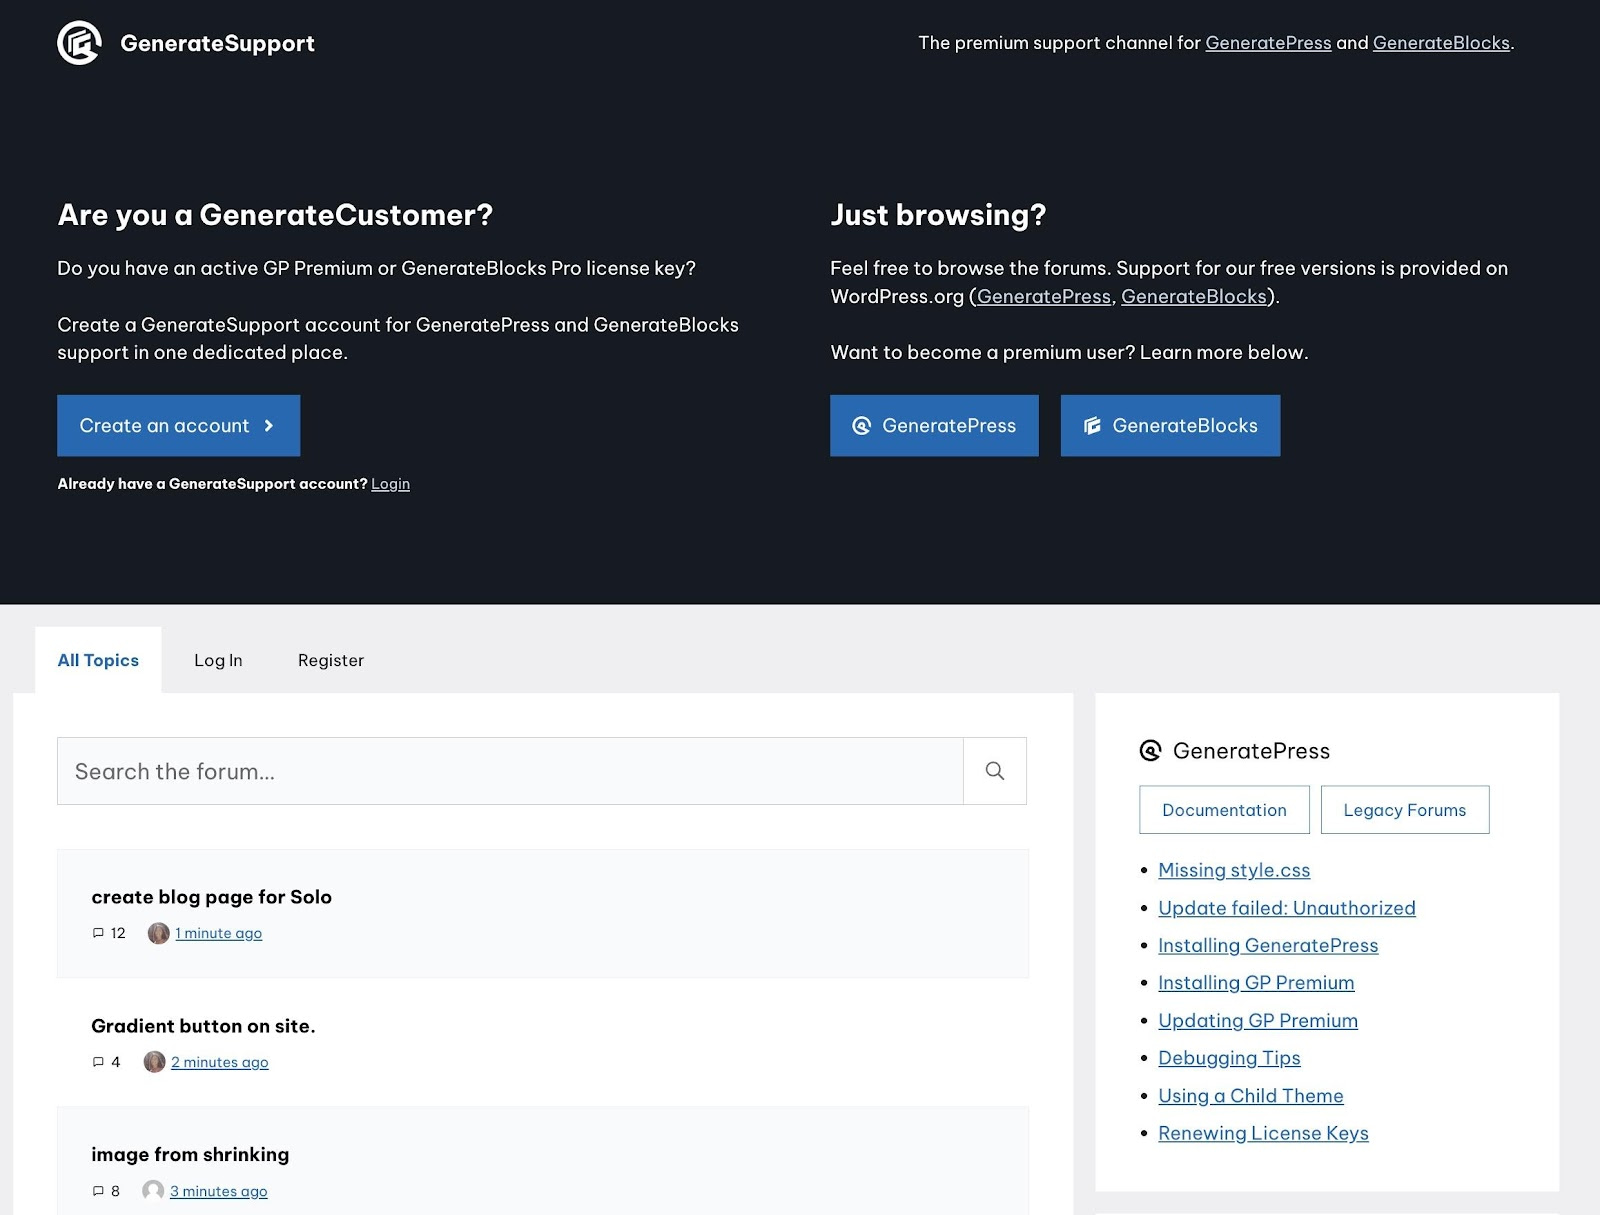Open the 'Debugging Tips' article
Image resolution: width=1600 pixels, height=1215 pixels.
coord(1229,1058)
